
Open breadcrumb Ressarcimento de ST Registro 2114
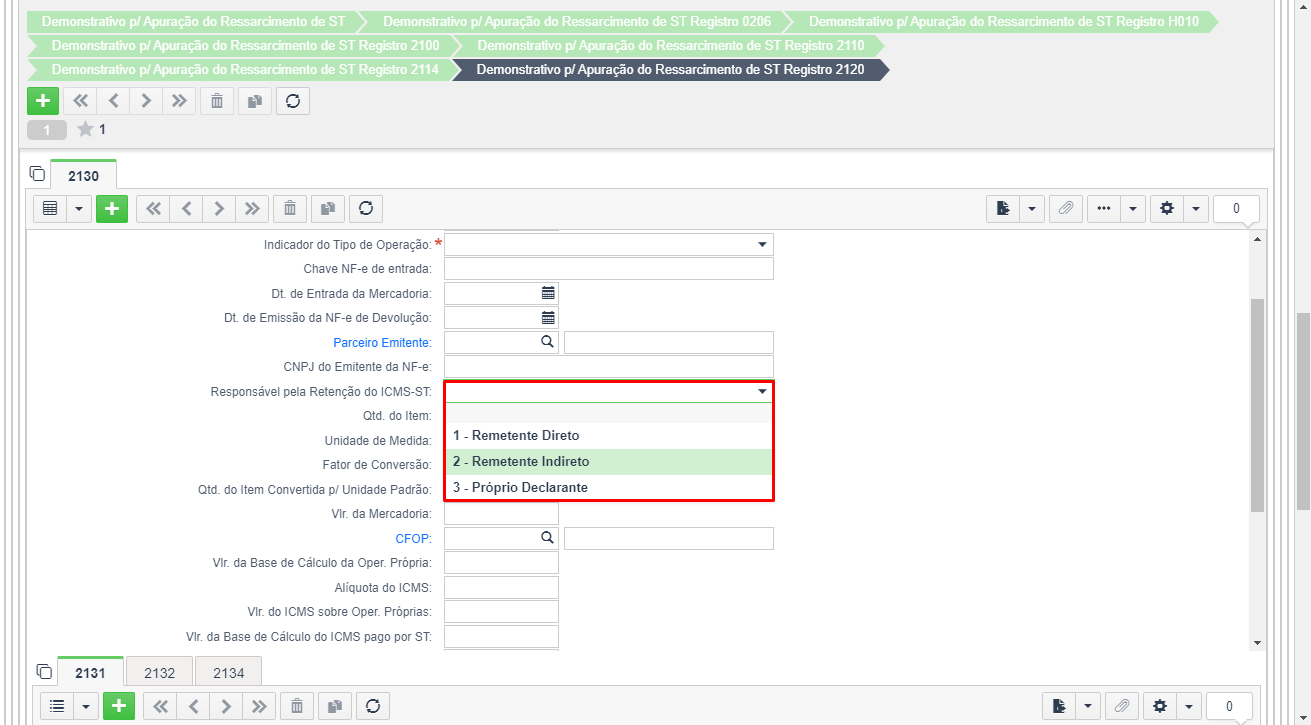pos(245,69)
